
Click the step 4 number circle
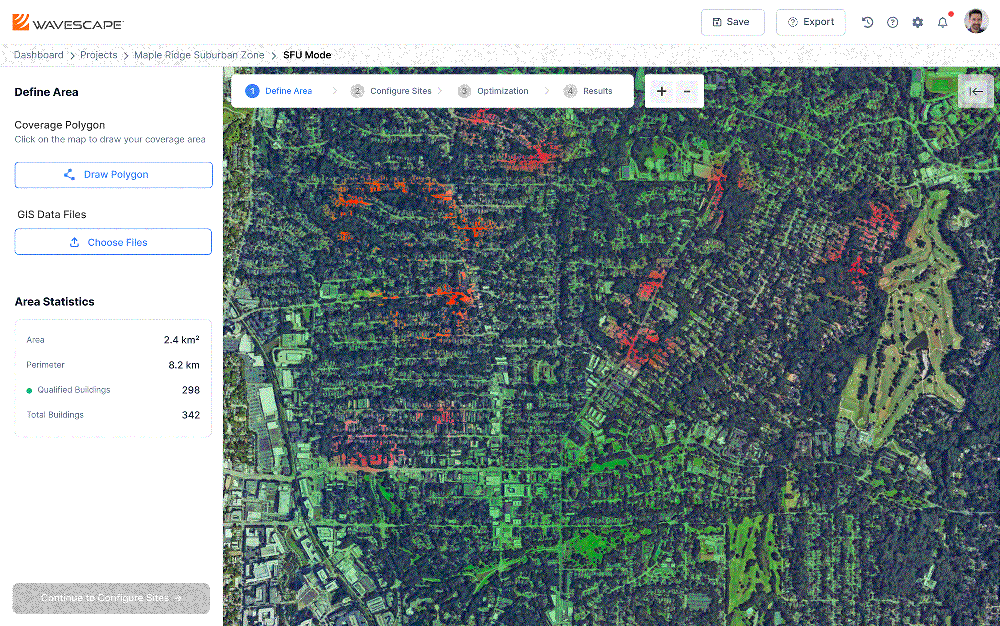pyautogui.click(x=570, y=91)
